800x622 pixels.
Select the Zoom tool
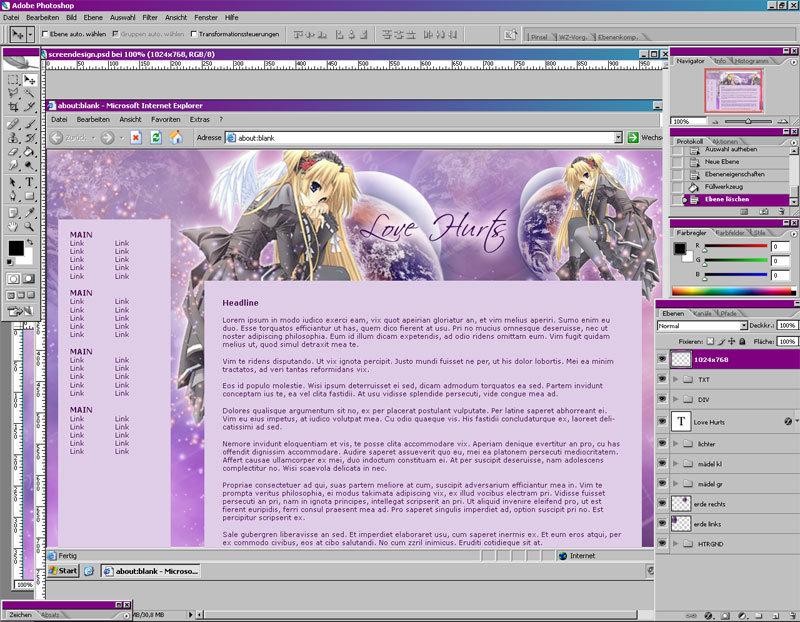pos(29,226)
